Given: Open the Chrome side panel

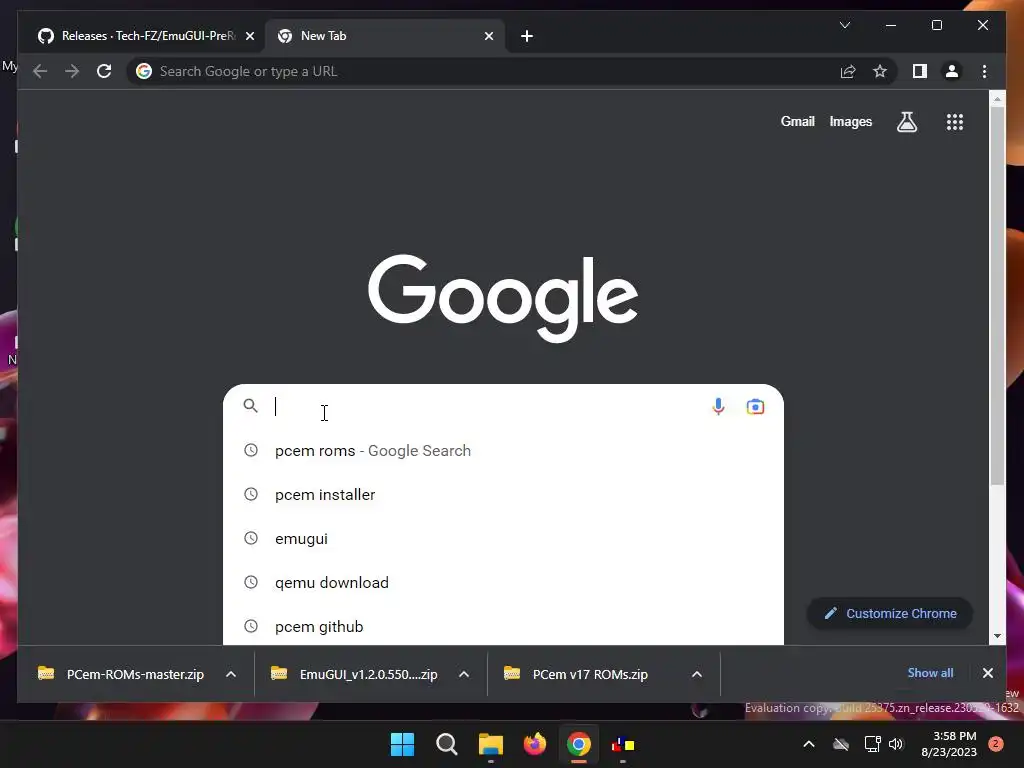Looking at the screenshot, I should [x=920, y=71].
